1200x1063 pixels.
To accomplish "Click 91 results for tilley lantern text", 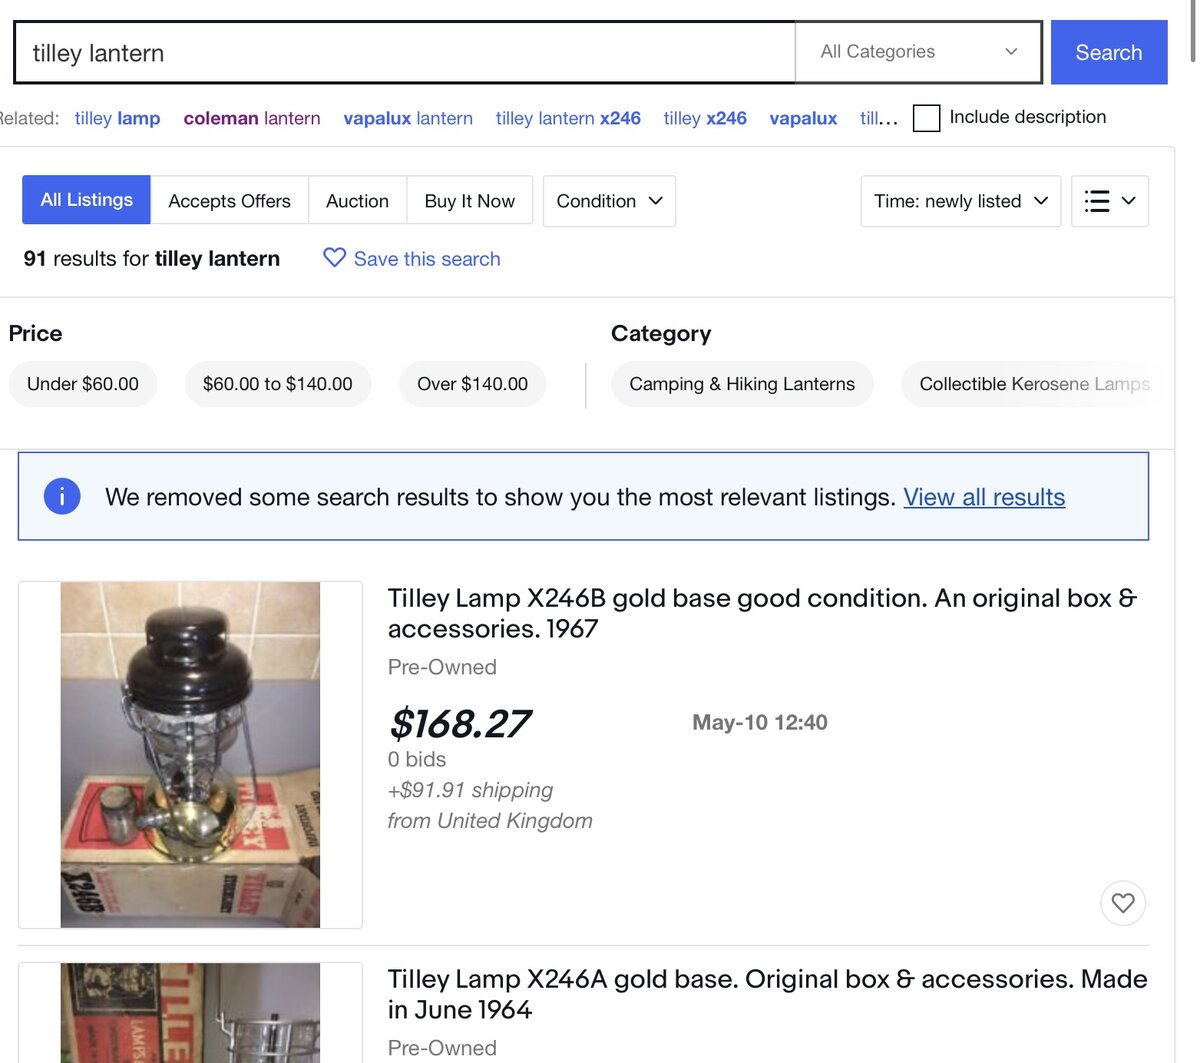I will (152, 258).
